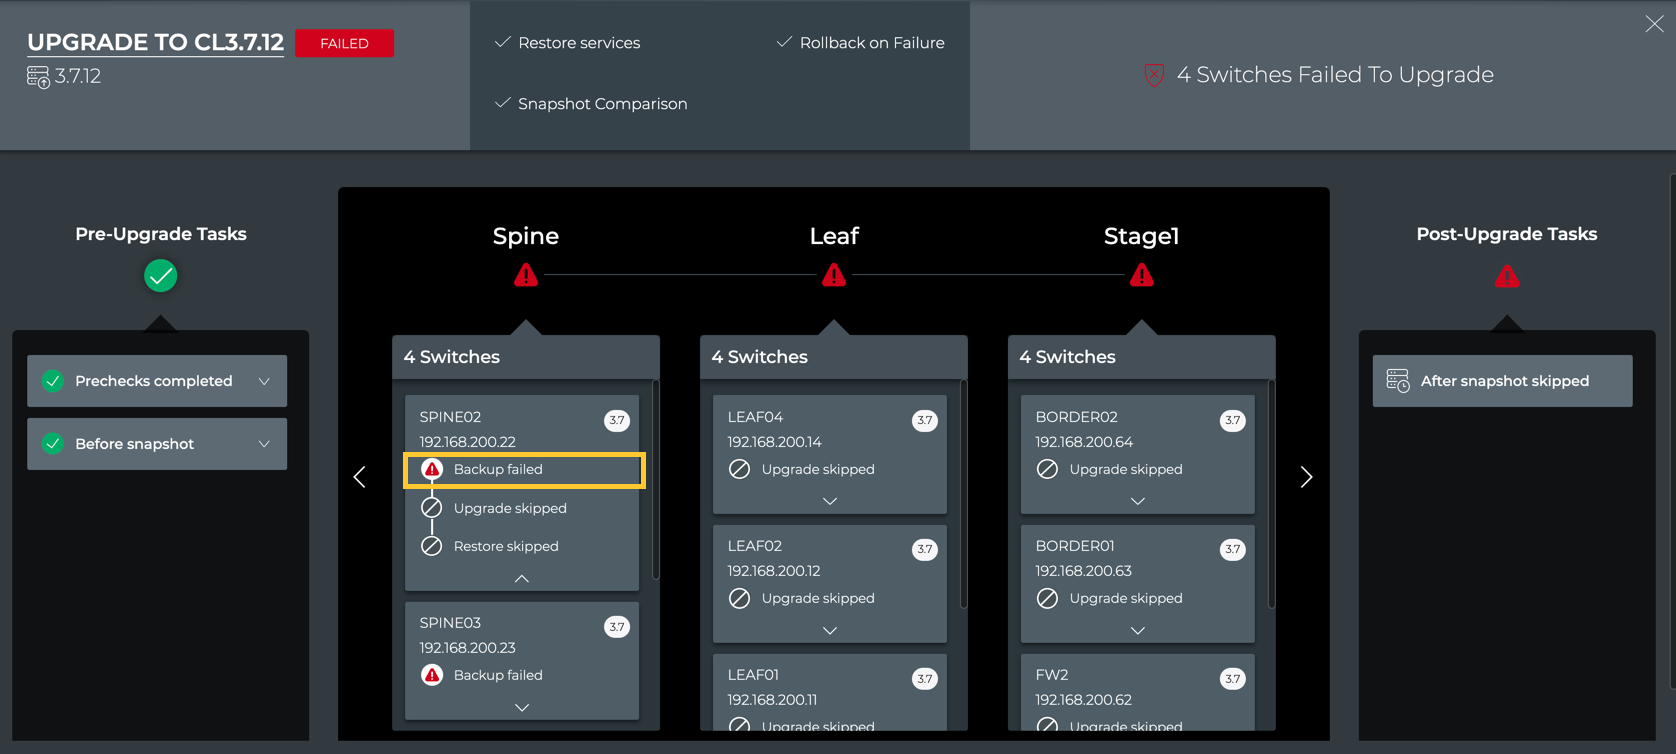Expand the LEAF04 switch card
1676x754 pixels.
pos(830,501)
